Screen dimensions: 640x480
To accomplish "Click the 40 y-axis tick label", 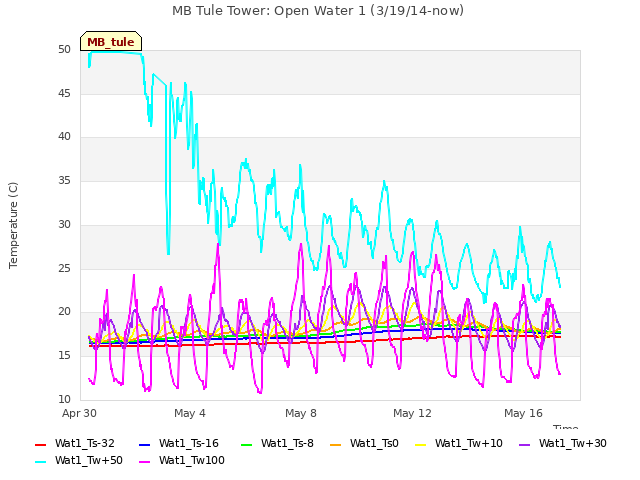I will (64, 136).
